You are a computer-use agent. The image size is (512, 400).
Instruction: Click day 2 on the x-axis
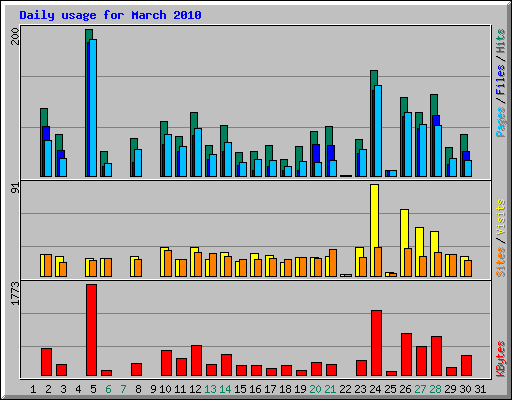(48, 389)
